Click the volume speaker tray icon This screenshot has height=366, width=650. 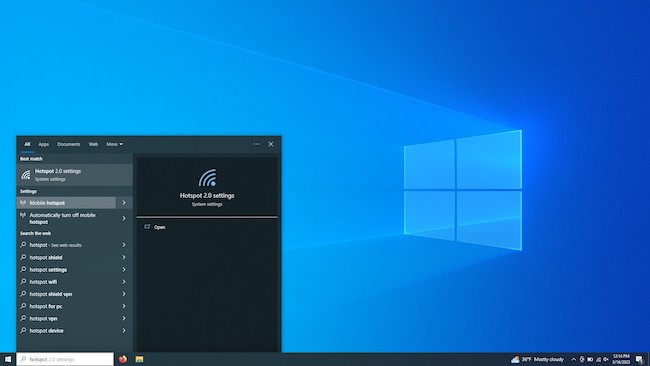[606, 359]
